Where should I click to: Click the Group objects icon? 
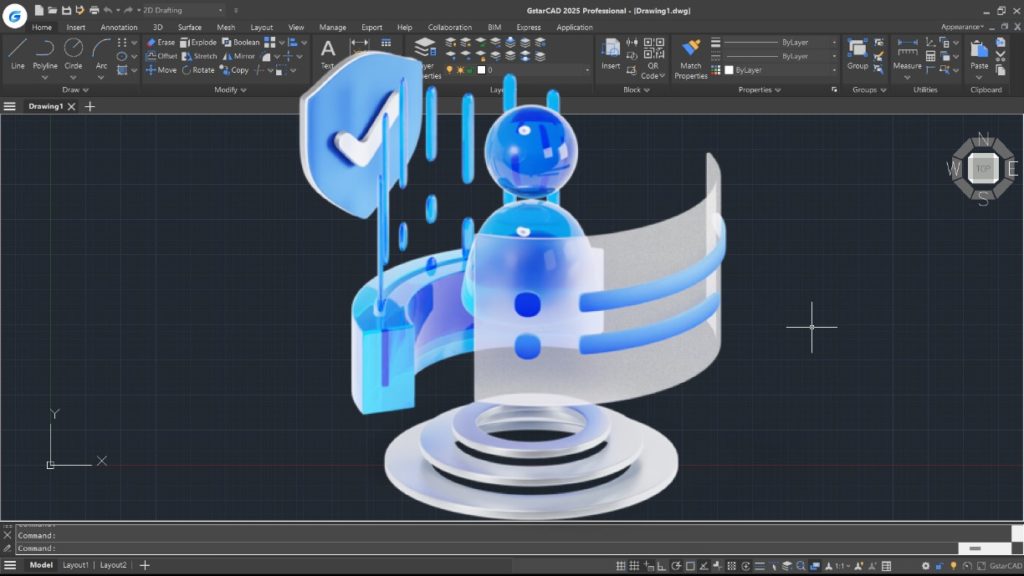[x=857, y=52]
